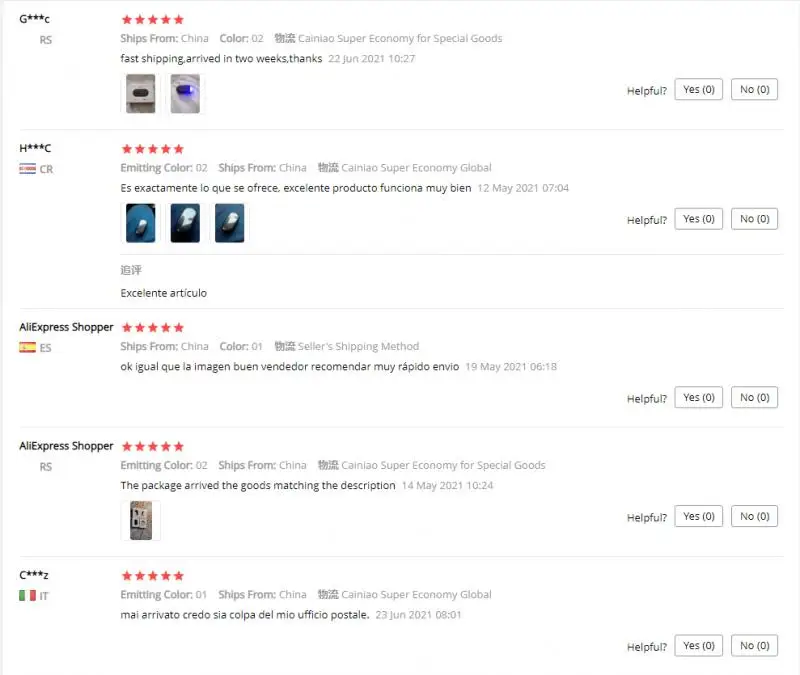Image resolution: width=800 pixels, height=675 pixels.
Task: Click five-star rating of C***z review
Action: click(x=153, y=576)
